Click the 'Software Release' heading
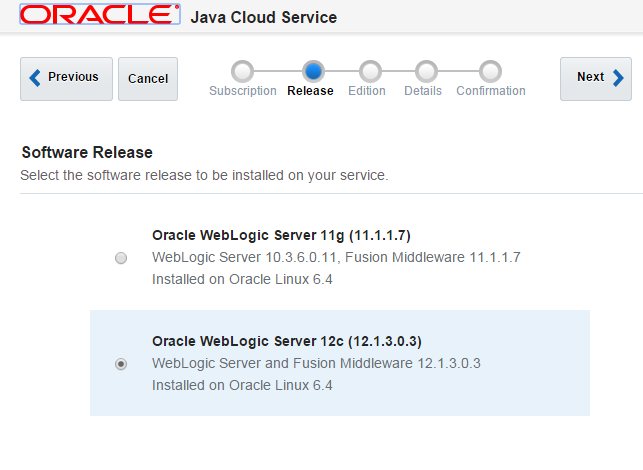Viewport: 643px width, 470px height. point(87,153)
